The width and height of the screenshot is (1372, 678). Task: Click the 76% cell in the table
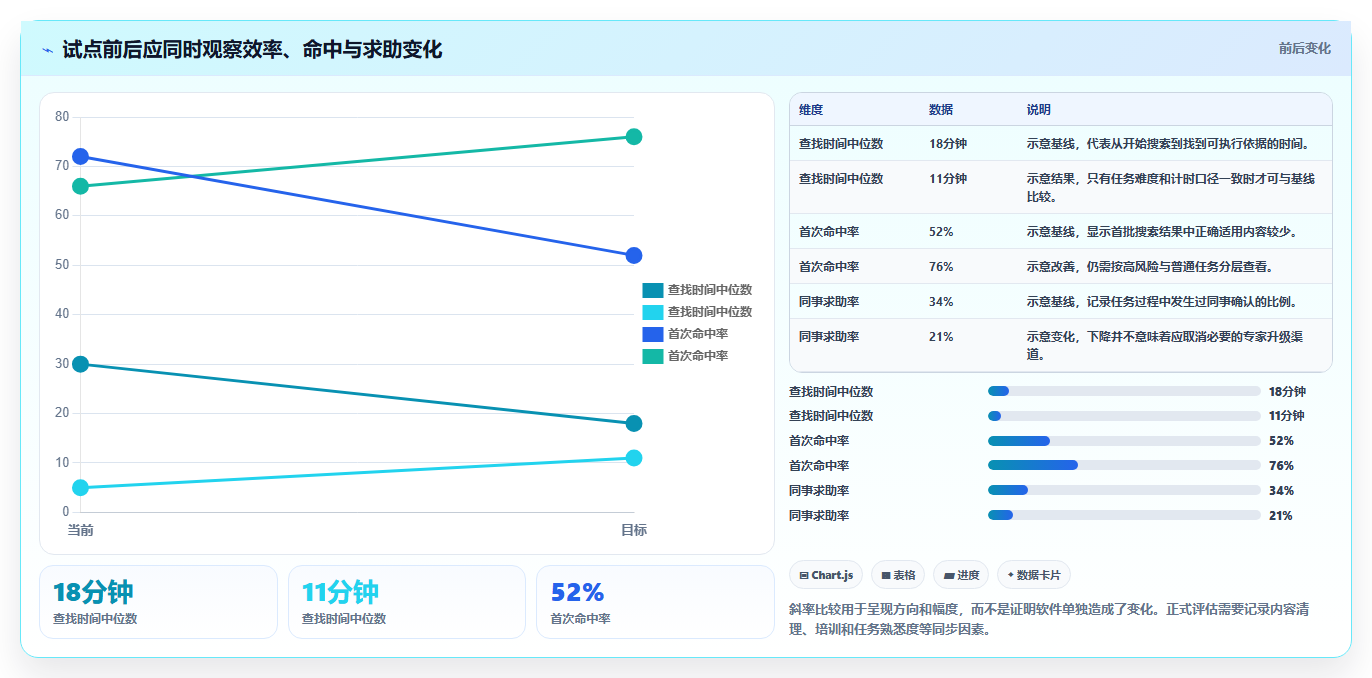(x=941, y=267)
